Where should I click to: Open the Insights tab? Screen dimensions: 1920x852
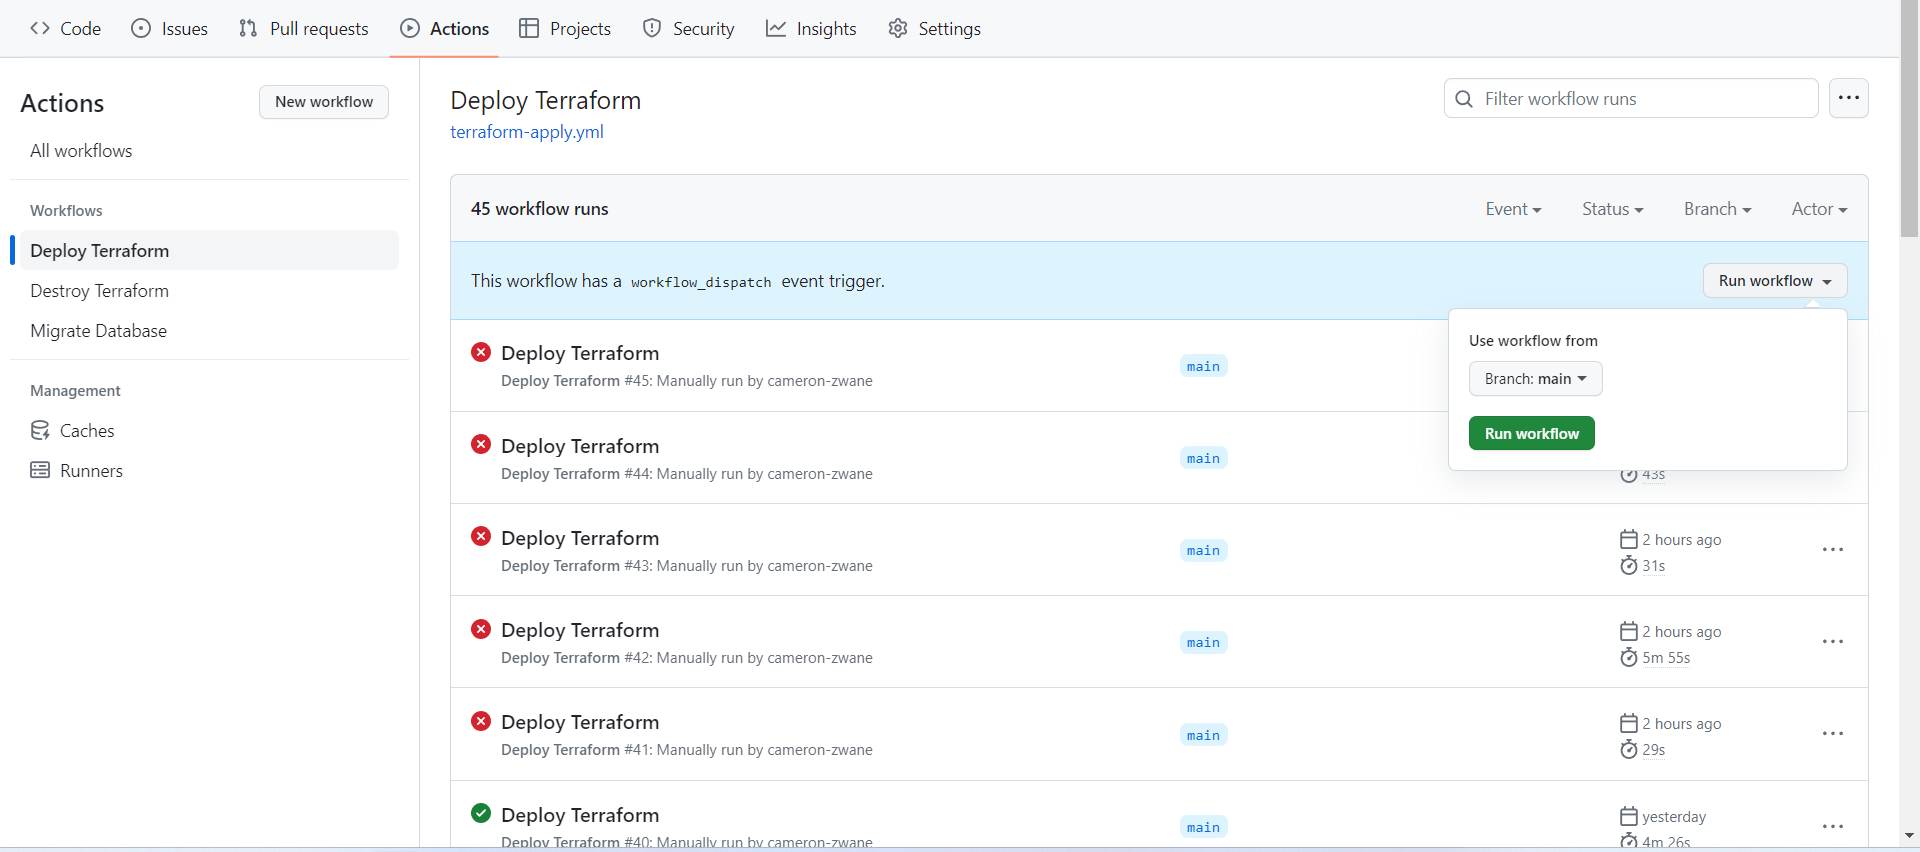point(811,29)
